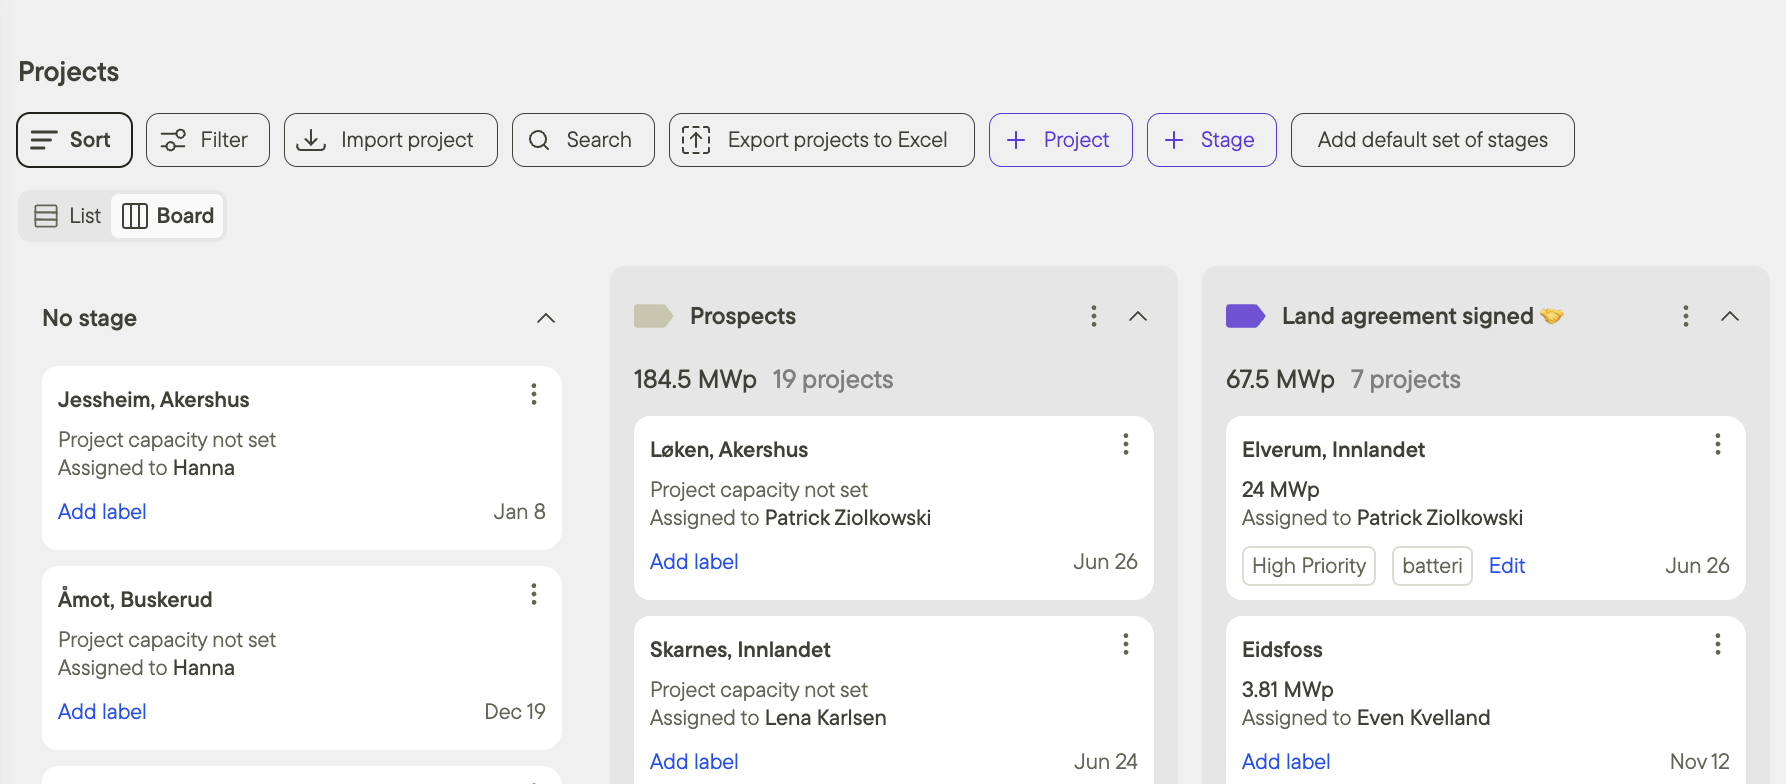The width and height of the screenshot is (1786, 784).
Task: Open Løken, Akershus card menu
Action: pos(1126,444)
